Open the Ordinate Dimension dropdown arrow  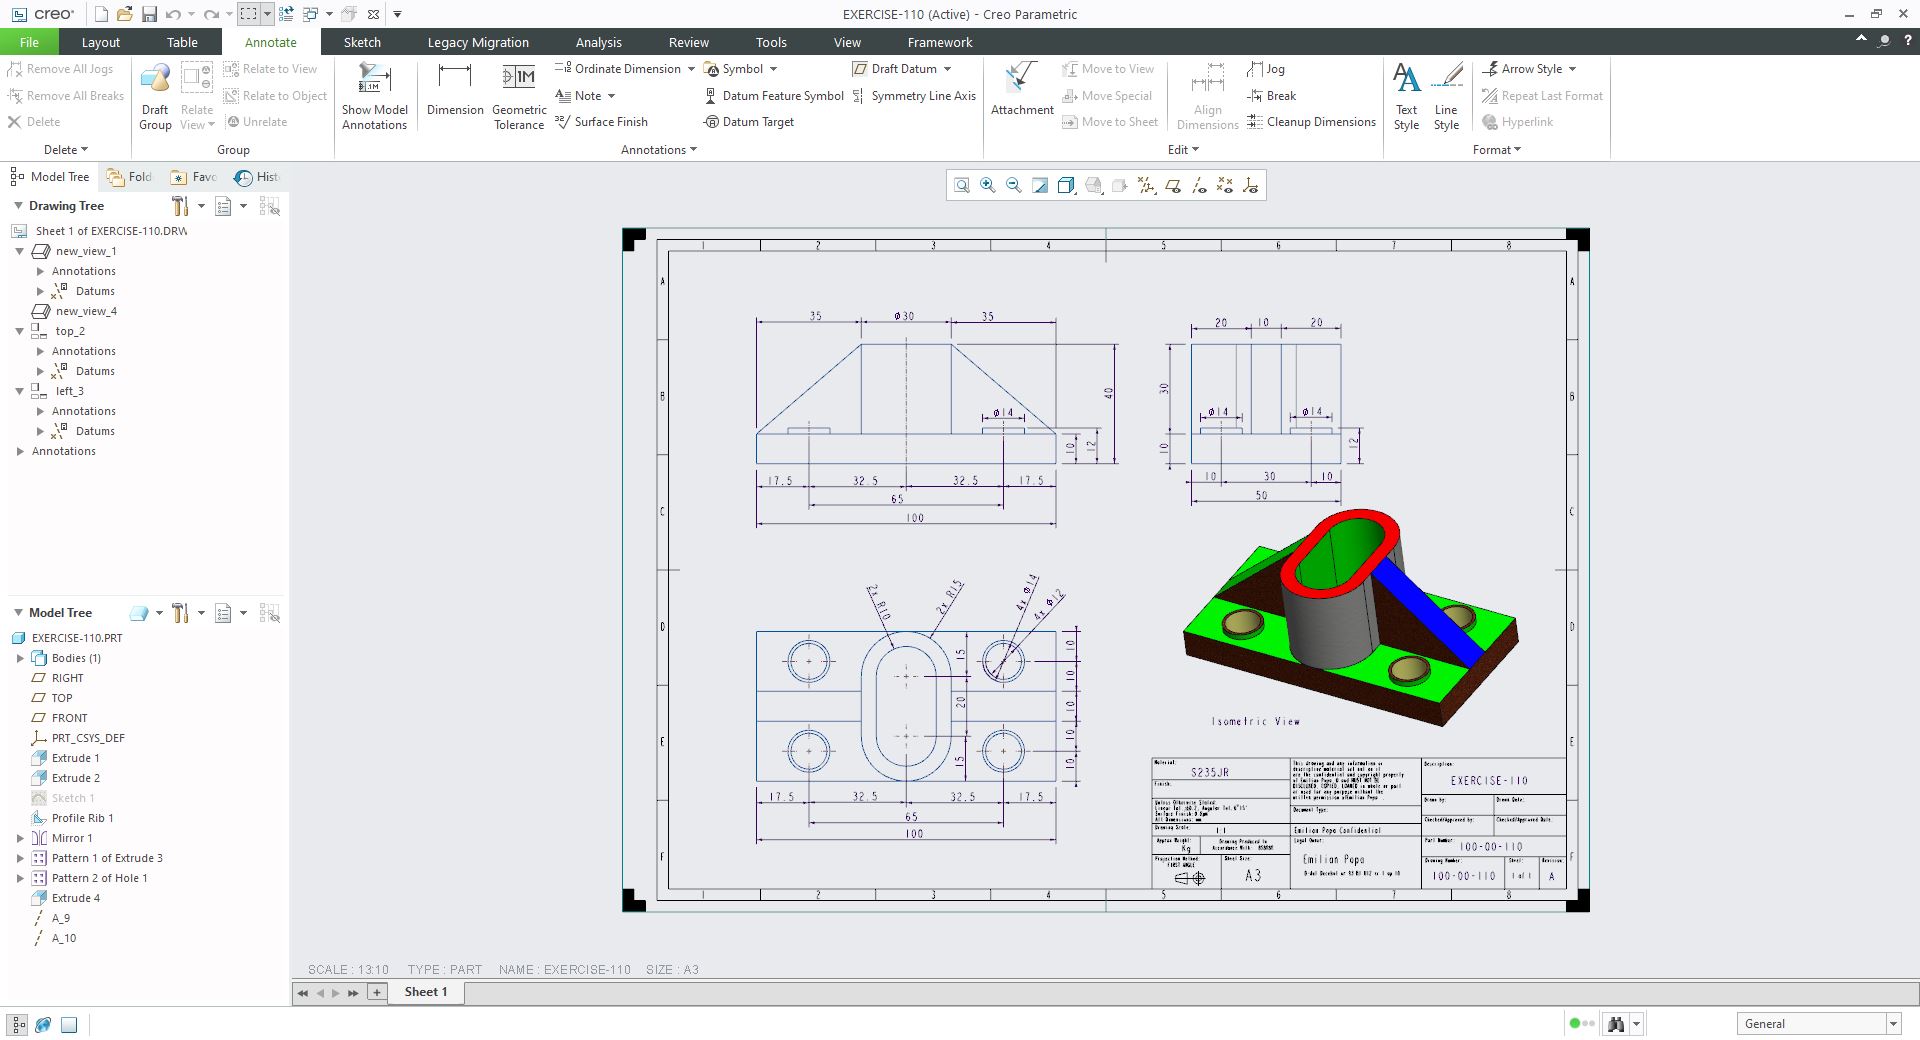pyautogui.click(x=691, y=69)
